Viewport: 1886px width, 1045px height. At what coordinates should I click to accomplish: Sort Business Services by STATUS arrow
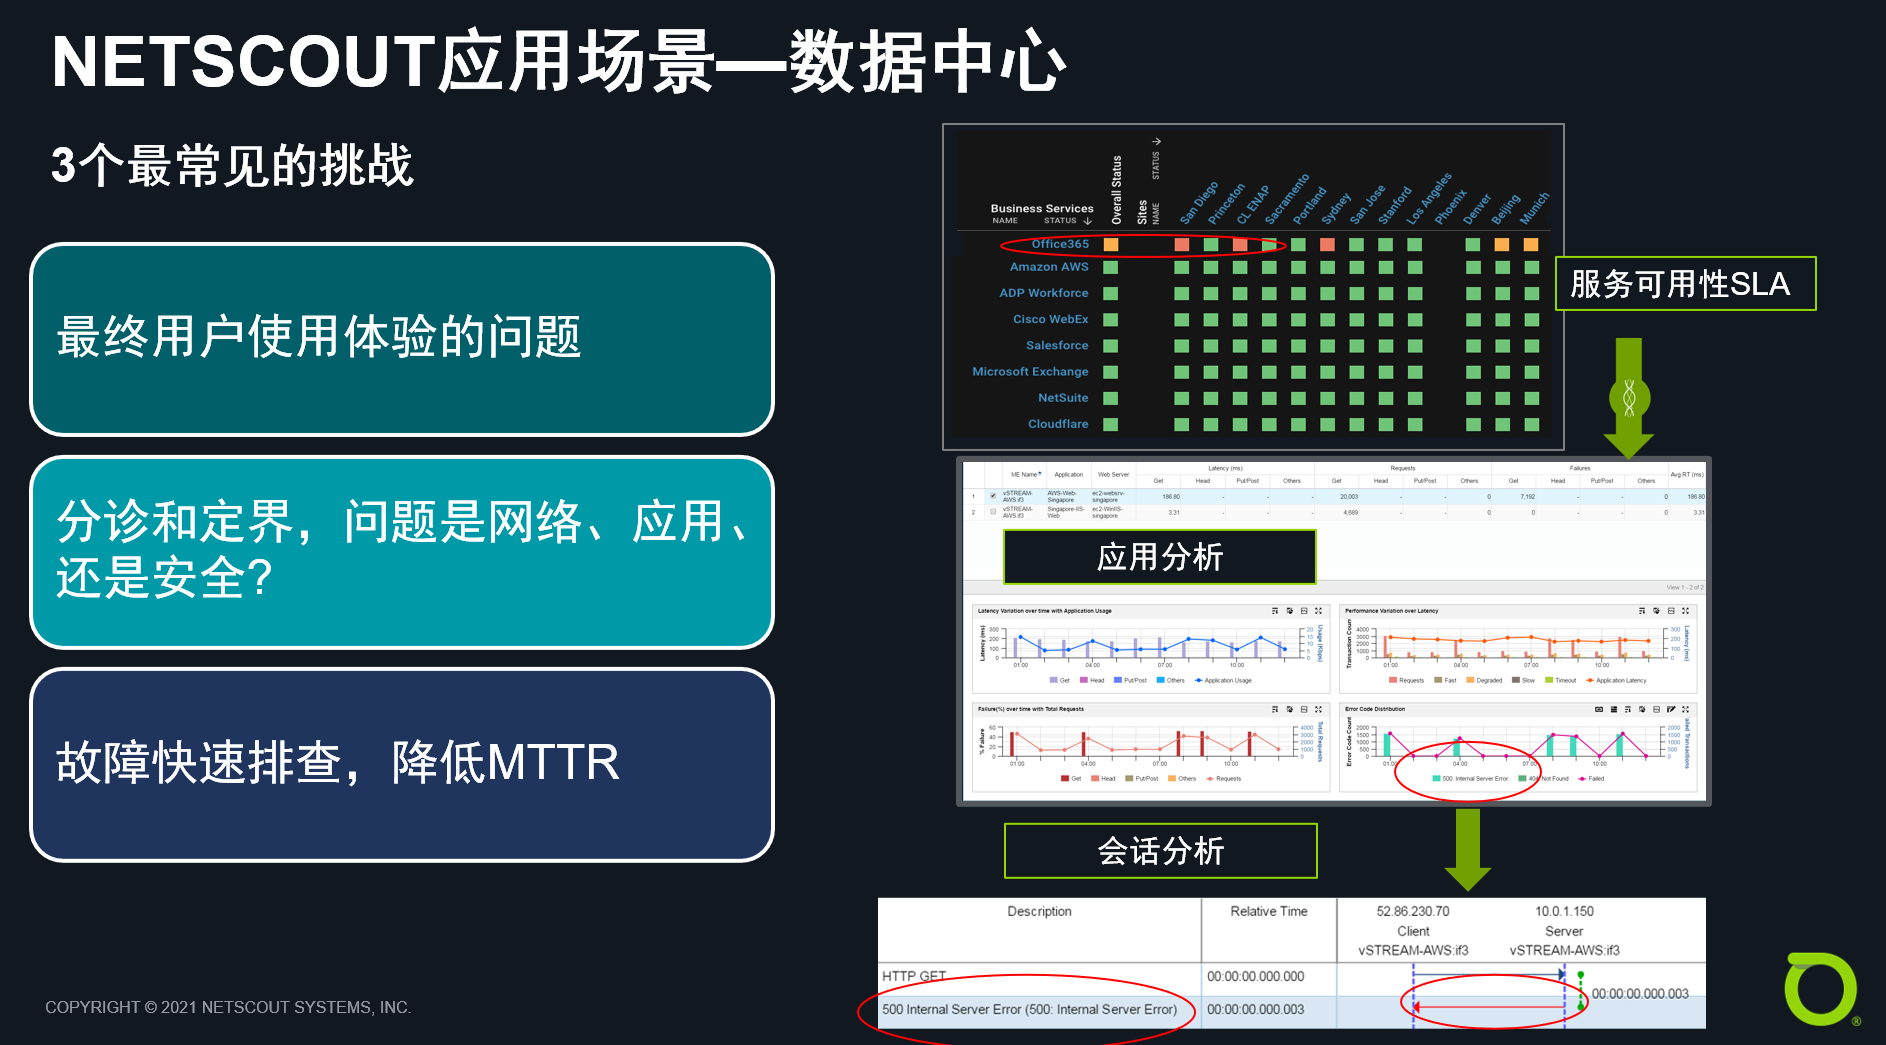pyautogui.click(x=1087, y=221)
